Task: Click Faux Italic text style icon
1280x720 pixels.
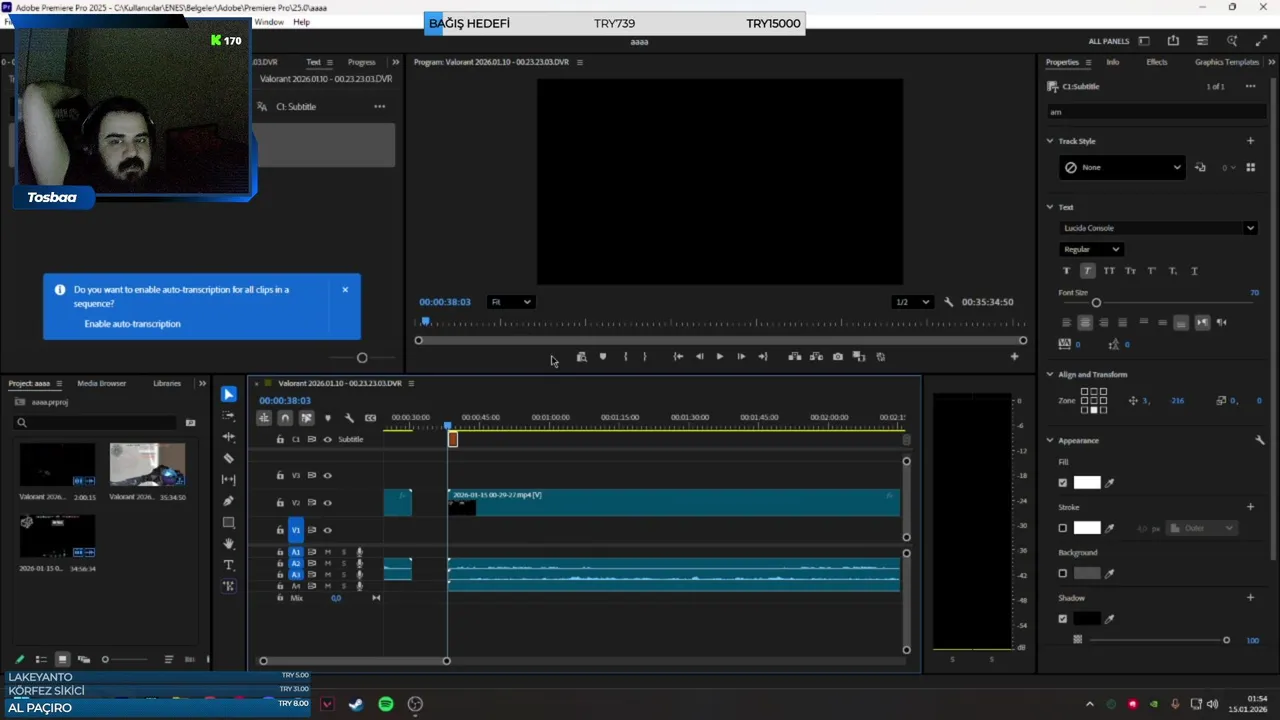Action: pos(1087,271)
